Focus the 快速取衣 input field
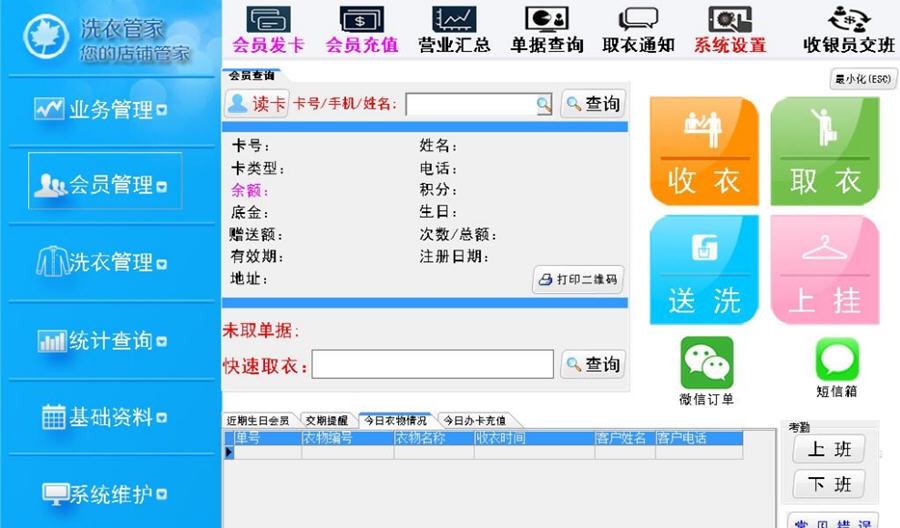The image size is (900, 528). (433, 364)
